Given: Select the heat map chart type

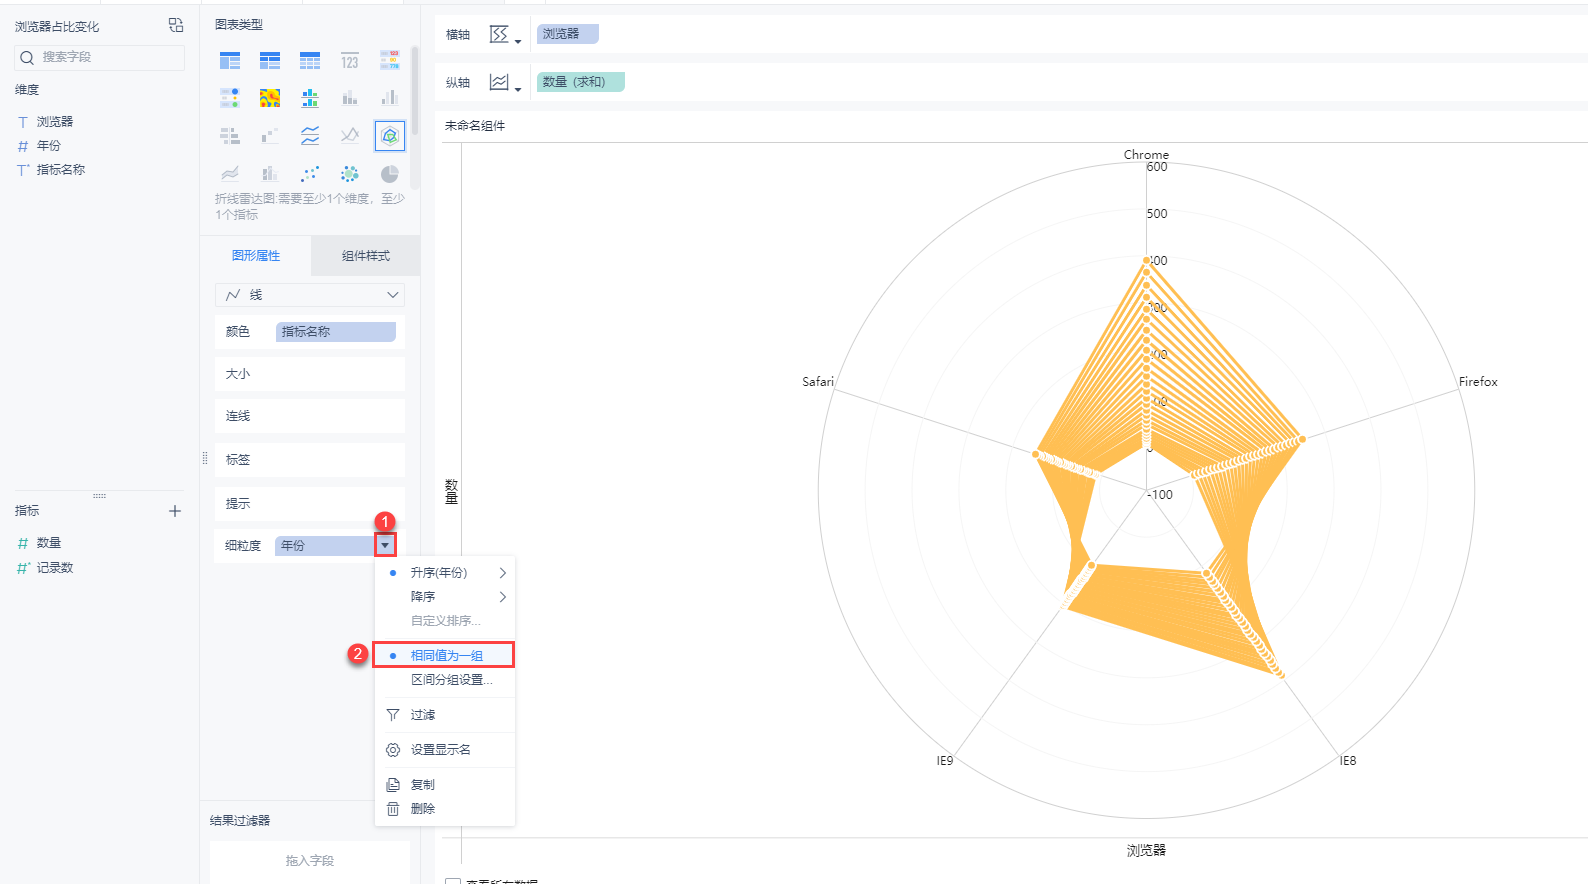Looking at the screenshot, I should coord(270,98).
